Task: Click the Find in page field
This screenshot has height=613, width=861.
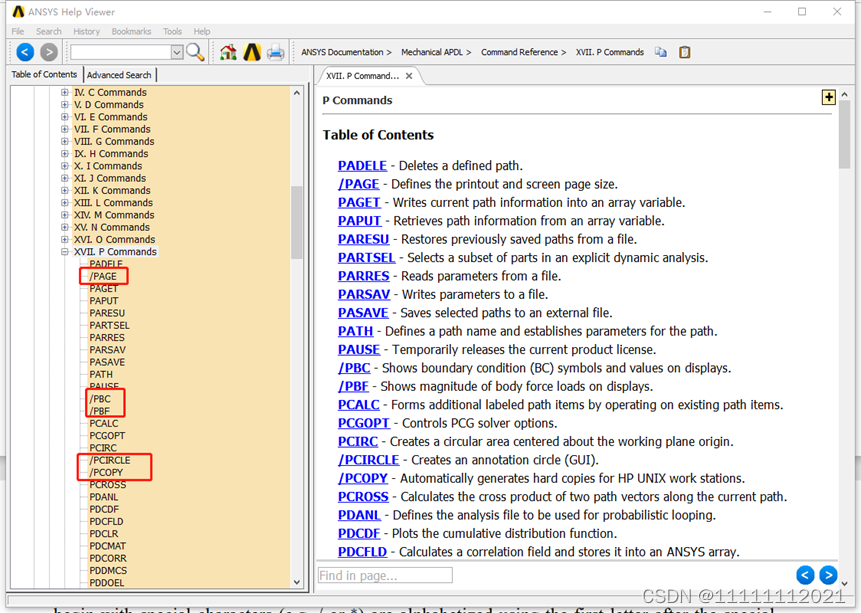Action: 385,575
